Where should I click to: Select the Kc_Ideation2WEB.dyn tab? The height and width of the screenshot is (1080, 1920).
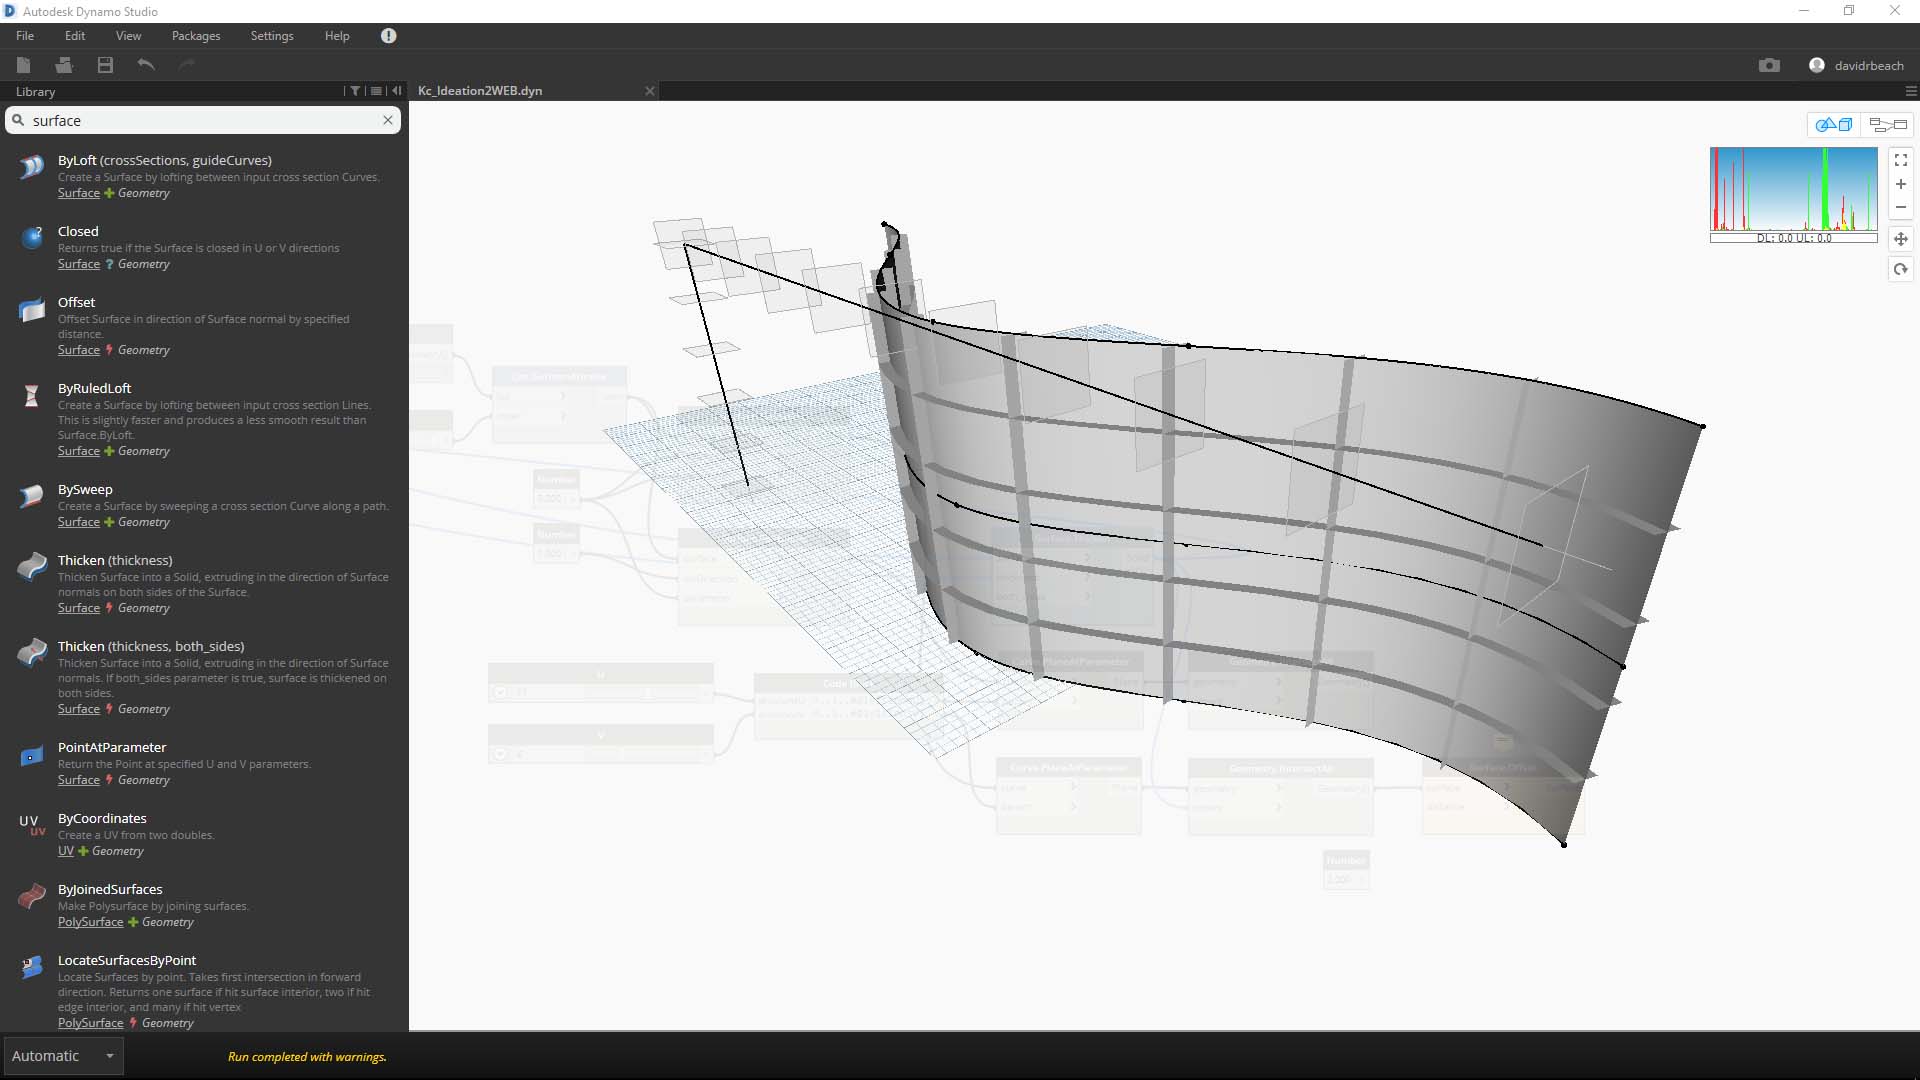pyautogui.click(x=480, y=91)
